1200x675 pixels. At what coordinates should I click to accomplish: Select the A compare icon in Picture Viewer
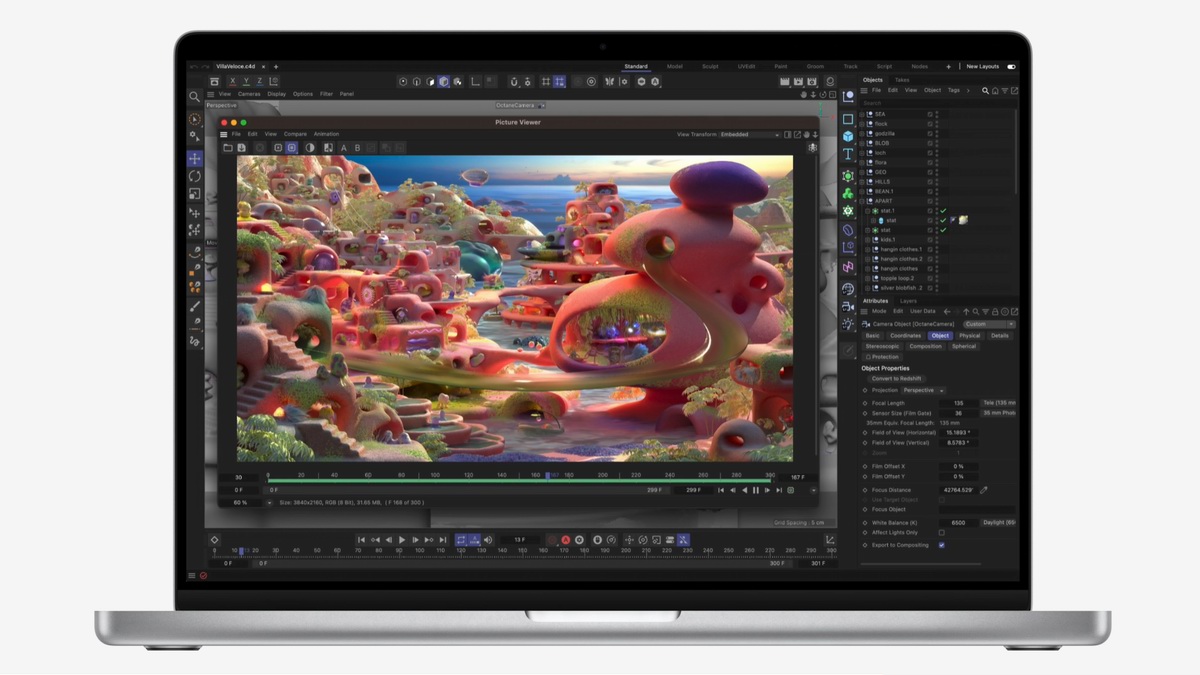(344, 147)
